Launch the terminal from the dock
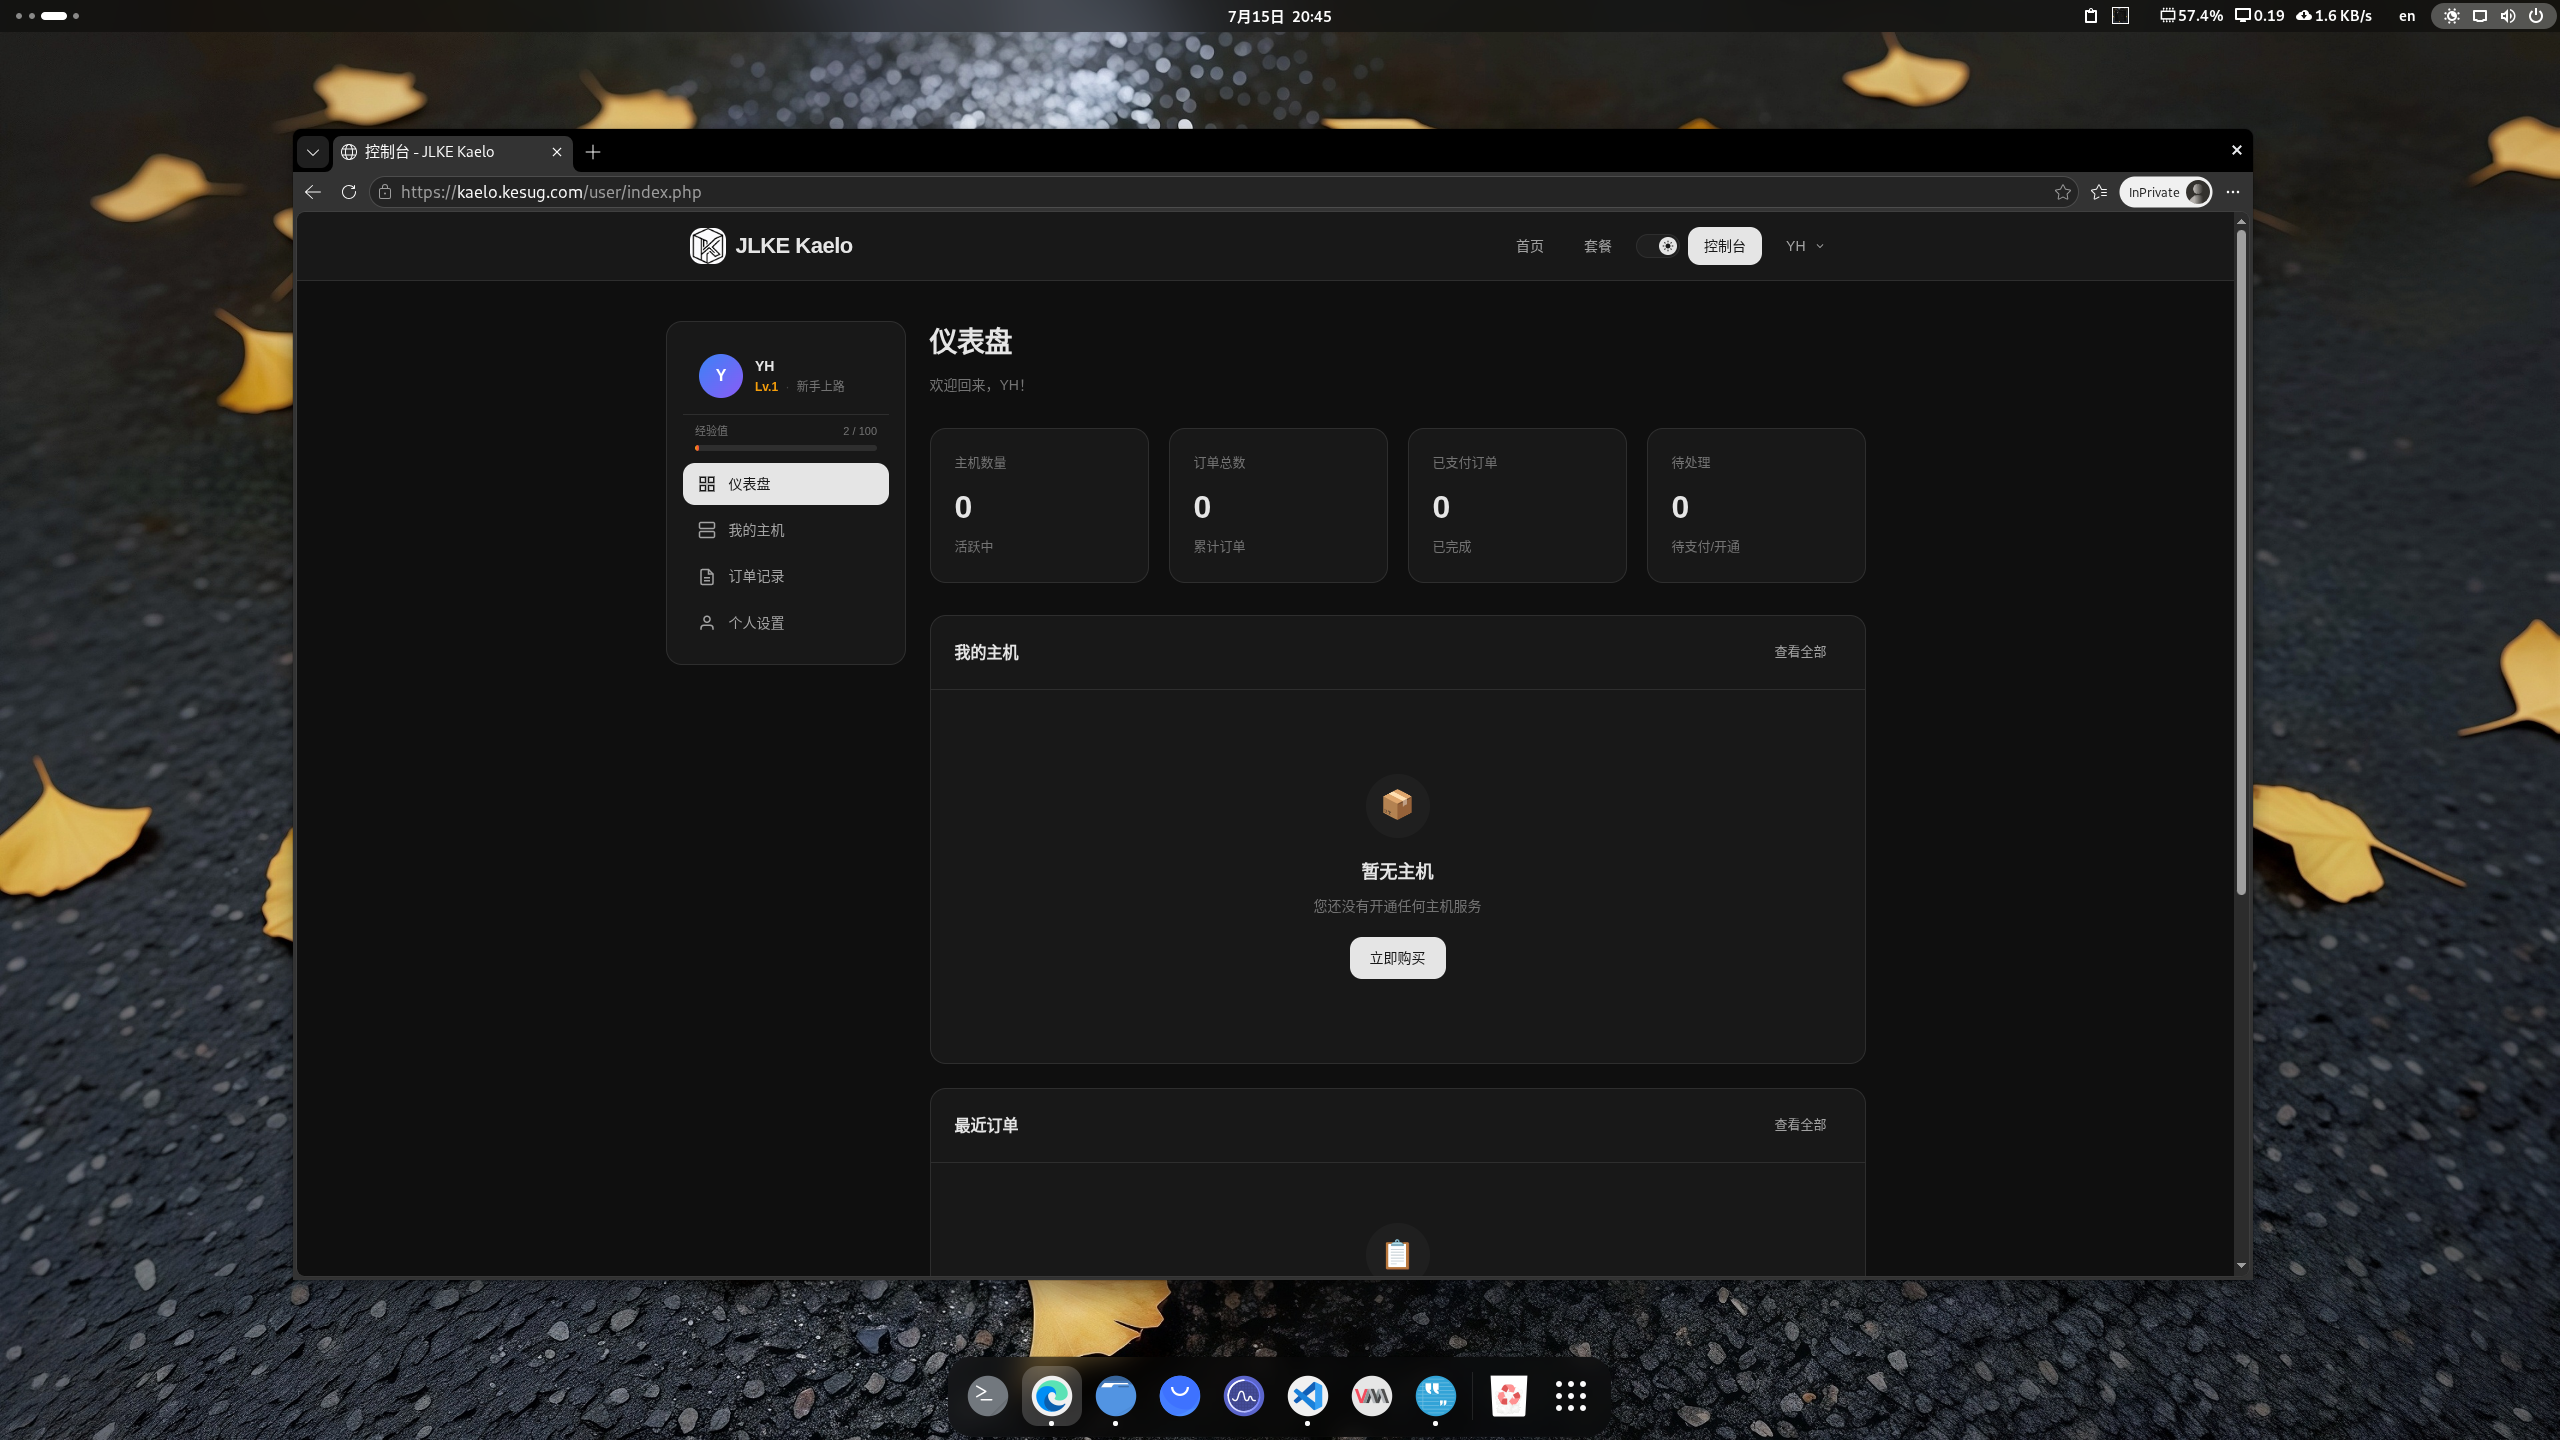The width and height of the screenshot is (2560, 1440). tap(988, 1395)
